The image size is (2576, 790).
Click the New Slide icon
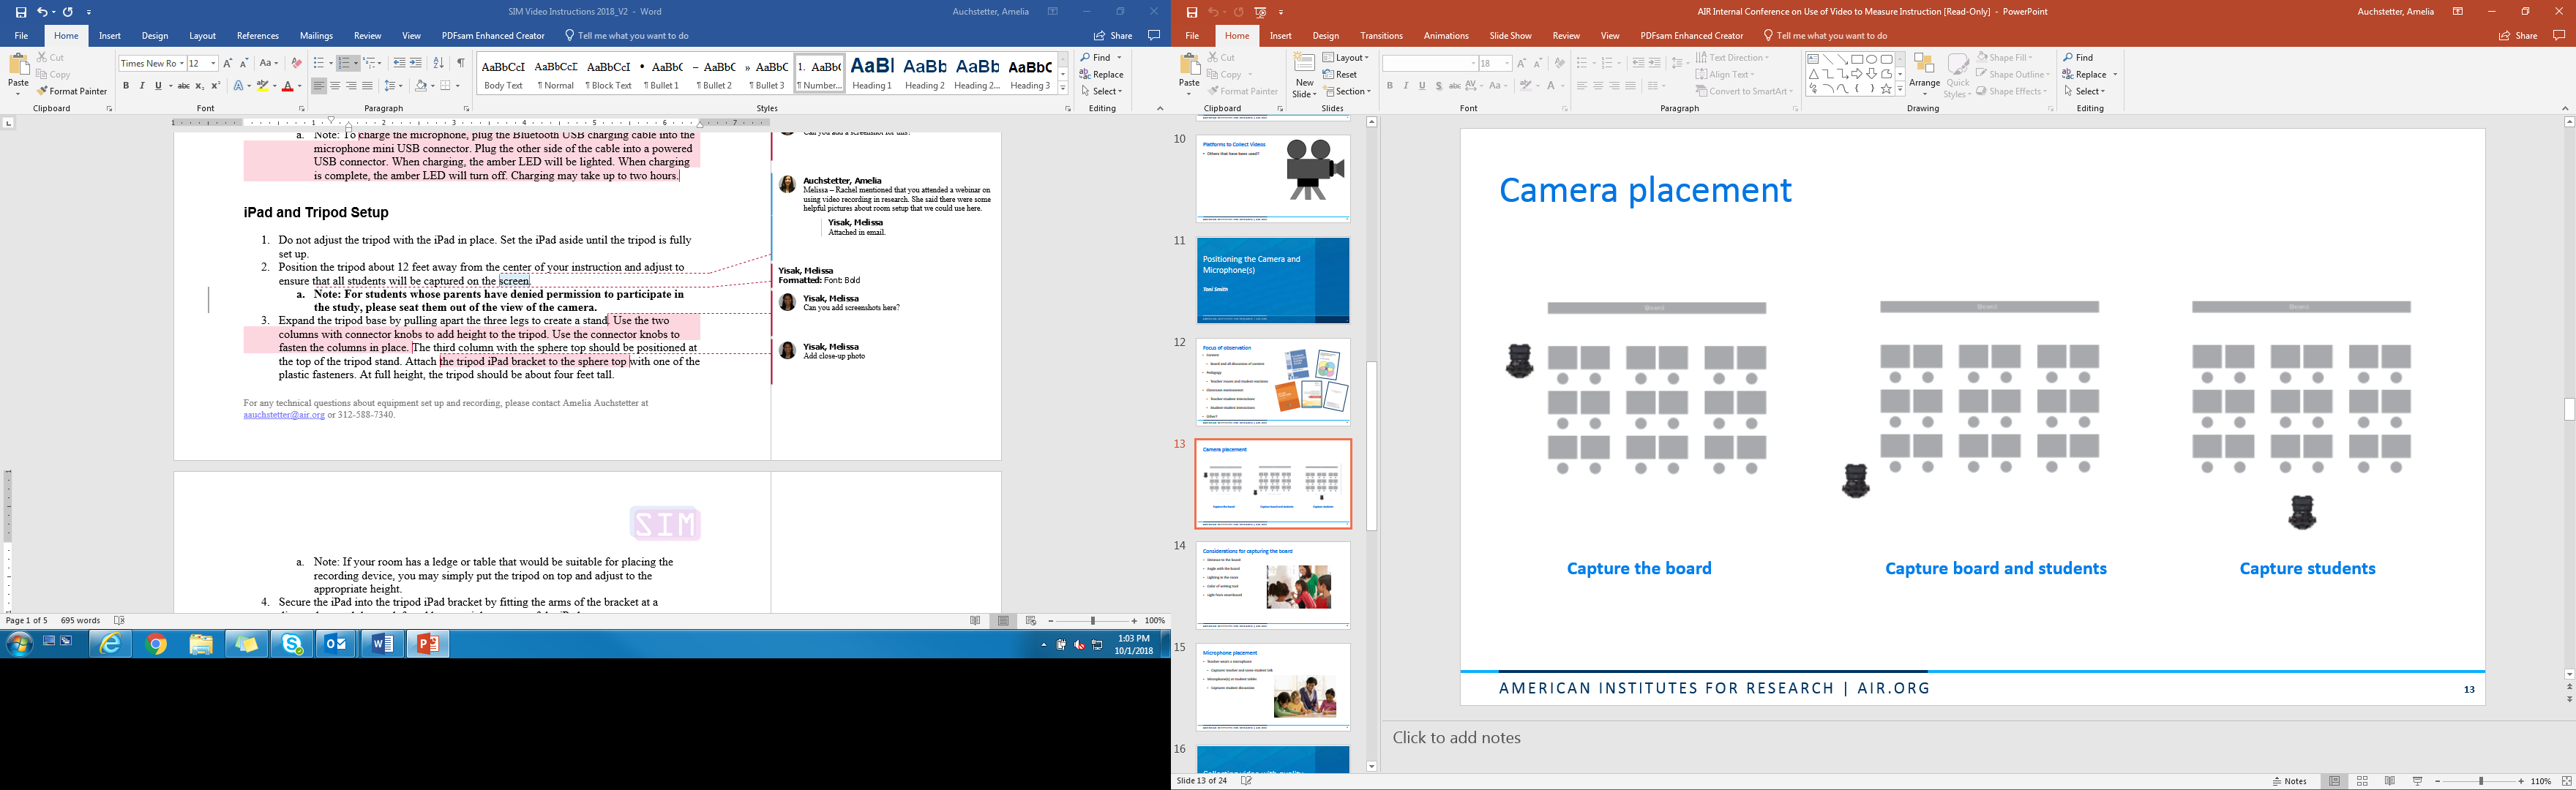click(x=1304, y=63)
